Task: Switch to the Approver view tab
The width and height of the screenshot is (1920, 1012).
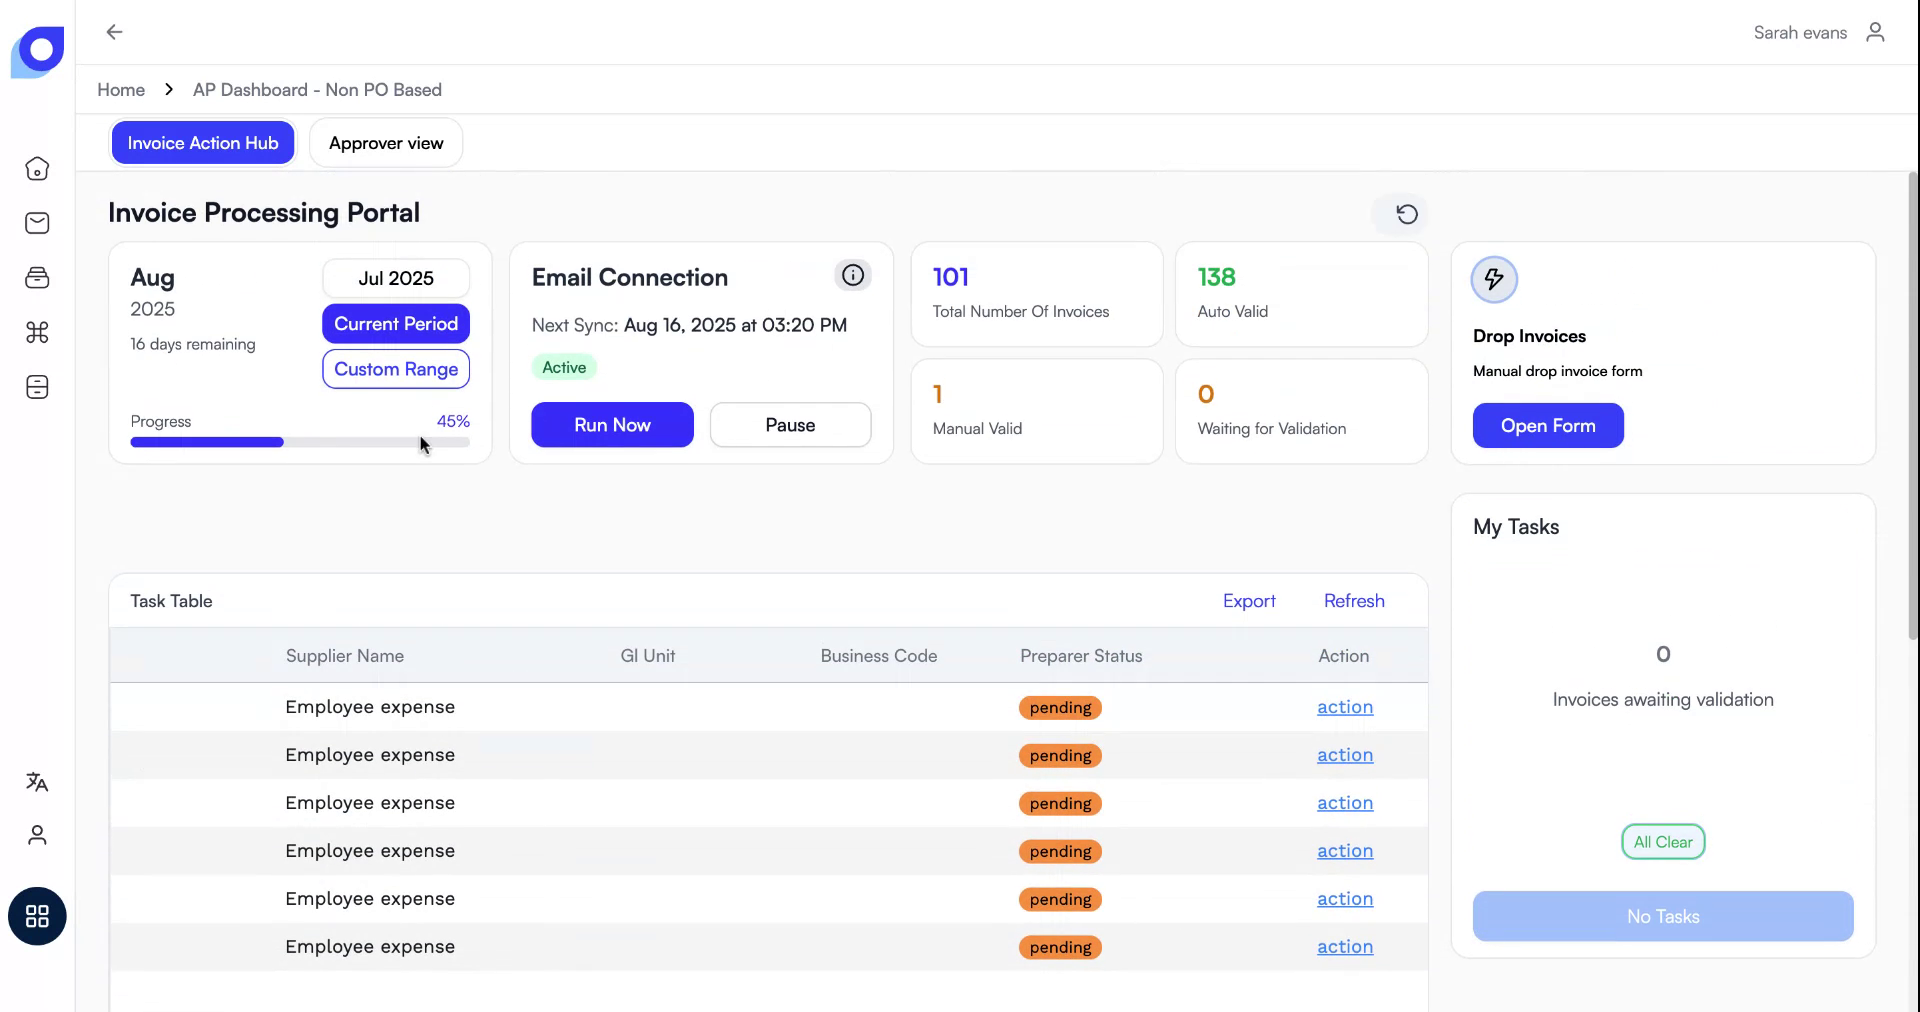Action: click(385, 142)
